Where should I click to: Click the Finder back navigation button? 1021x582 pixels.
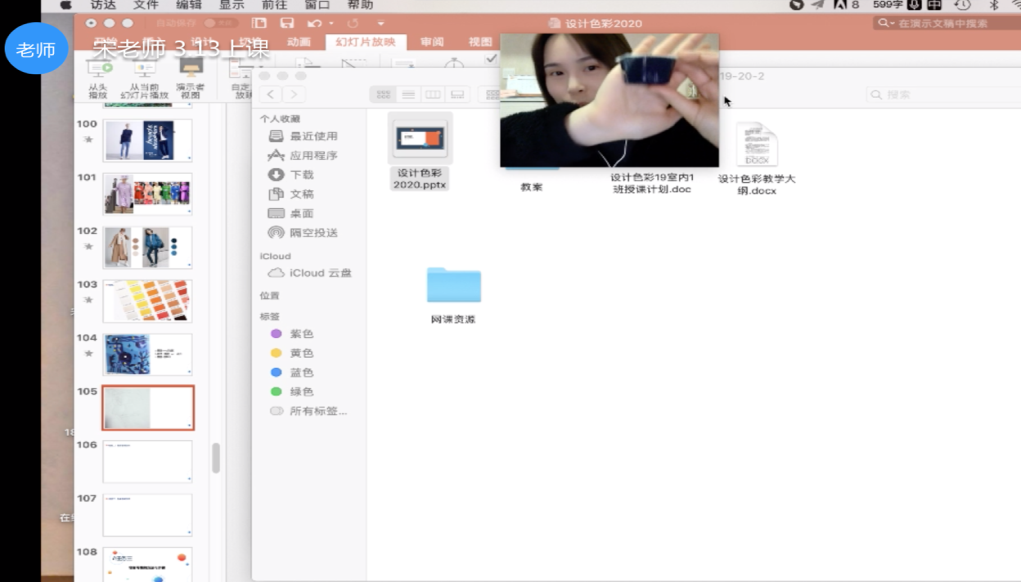click(271, 94)
